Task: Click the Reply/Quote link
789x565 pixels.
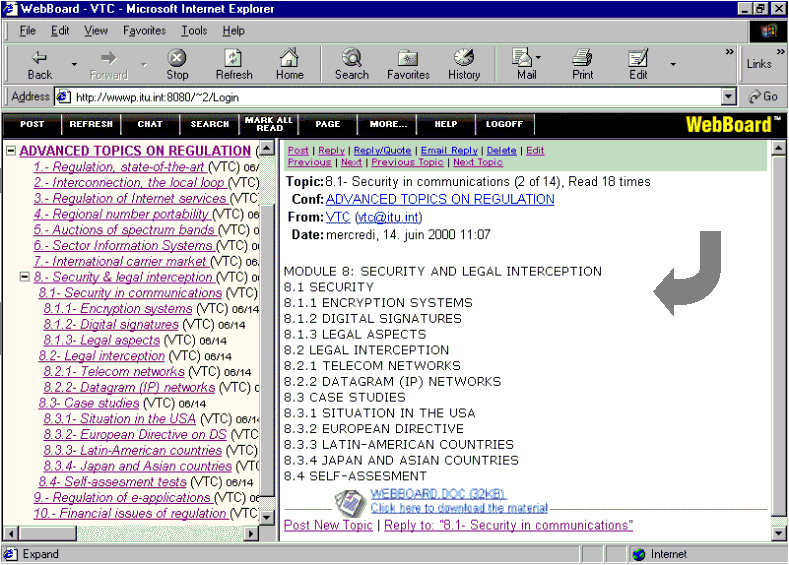Action: click(382, 150)
